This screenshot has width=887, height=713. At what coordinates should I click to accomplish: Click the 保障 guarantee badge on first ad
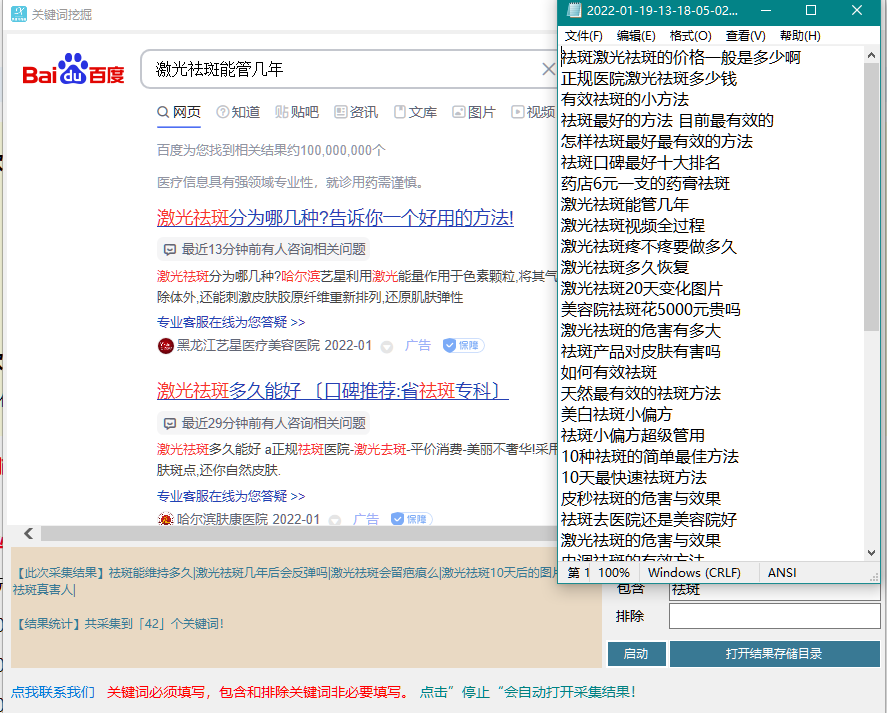pyautogui.click(x=462, y=345)
